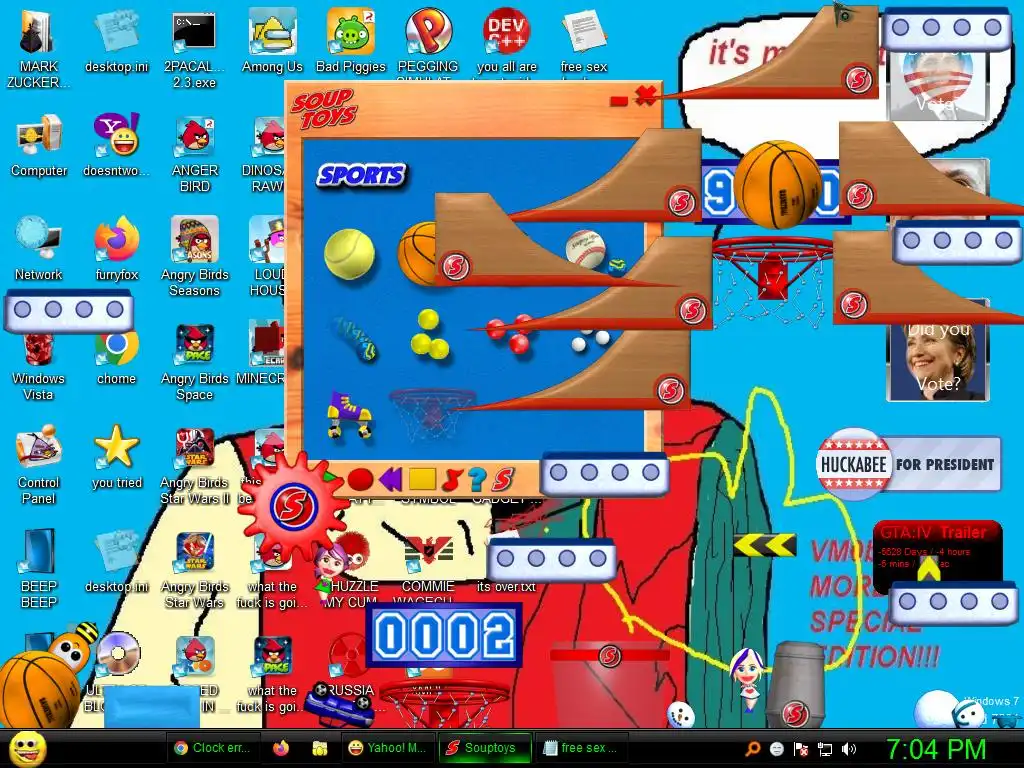
Task: Open the Network desktop icon
Action: [39, 250]
